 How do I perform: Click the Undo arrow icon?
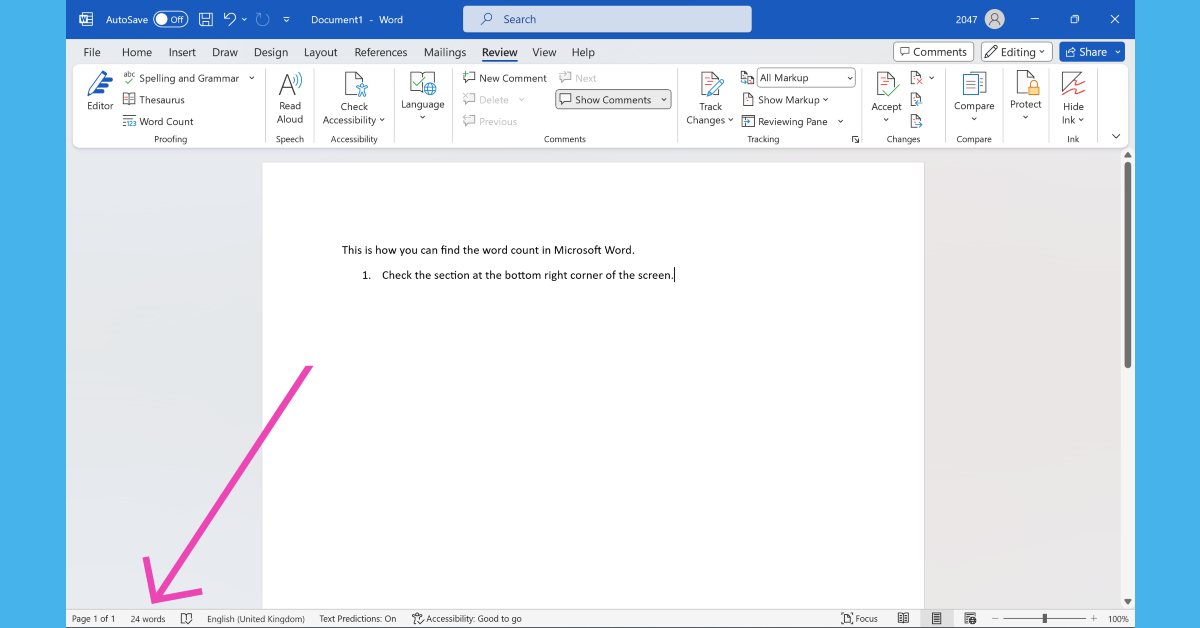pyautogui.click(x=230, y=19)
